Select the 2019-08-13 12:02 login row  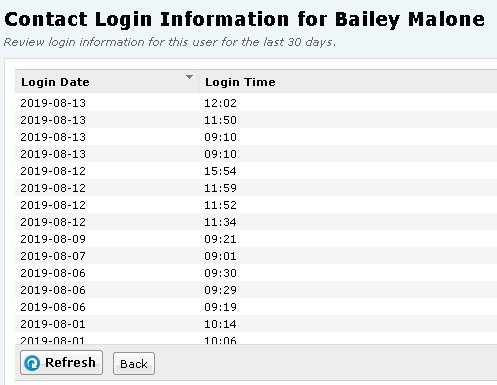coord(256,103)
